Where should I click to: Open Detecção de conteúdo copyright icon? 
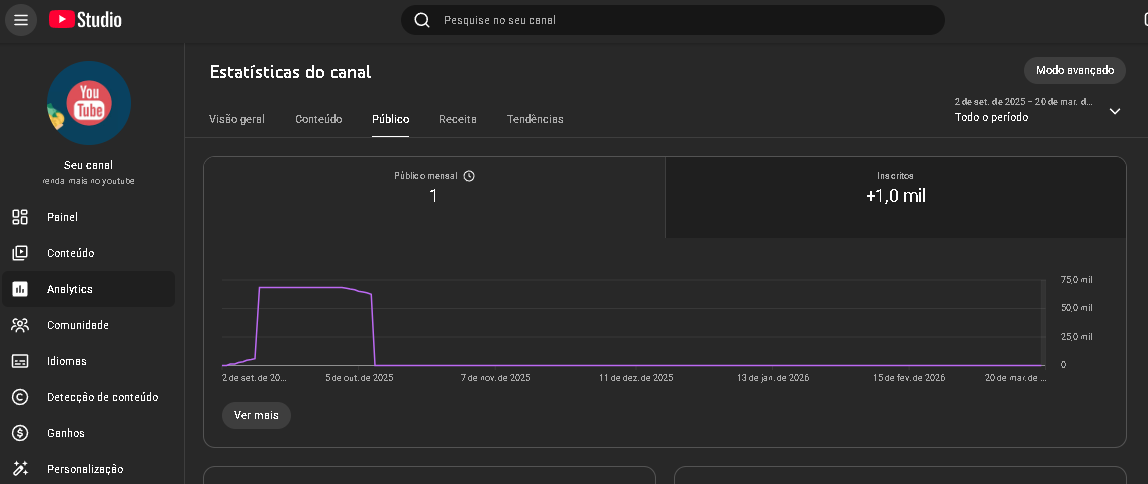pyautogui.click(x=20, y=397)
